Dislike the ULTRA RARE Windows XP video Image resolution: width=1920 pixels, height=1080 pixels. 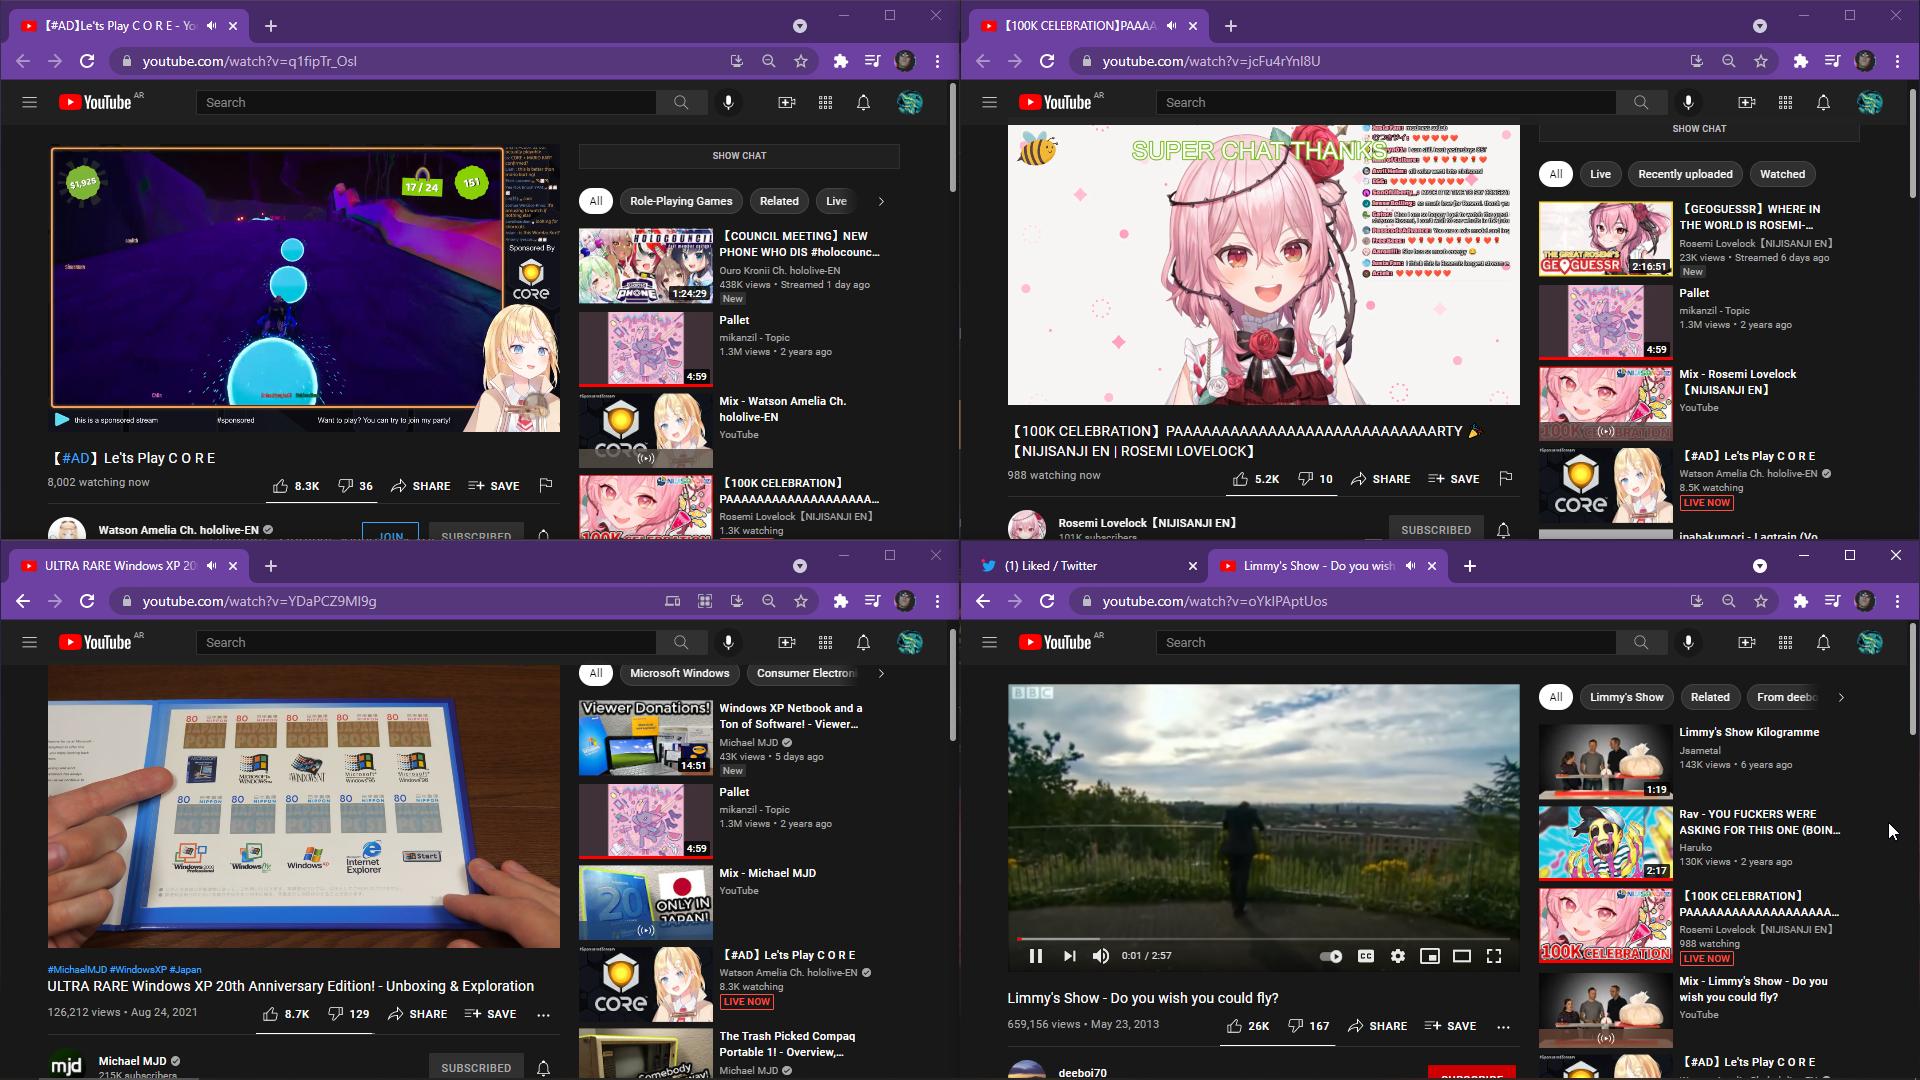[349, 1014]
